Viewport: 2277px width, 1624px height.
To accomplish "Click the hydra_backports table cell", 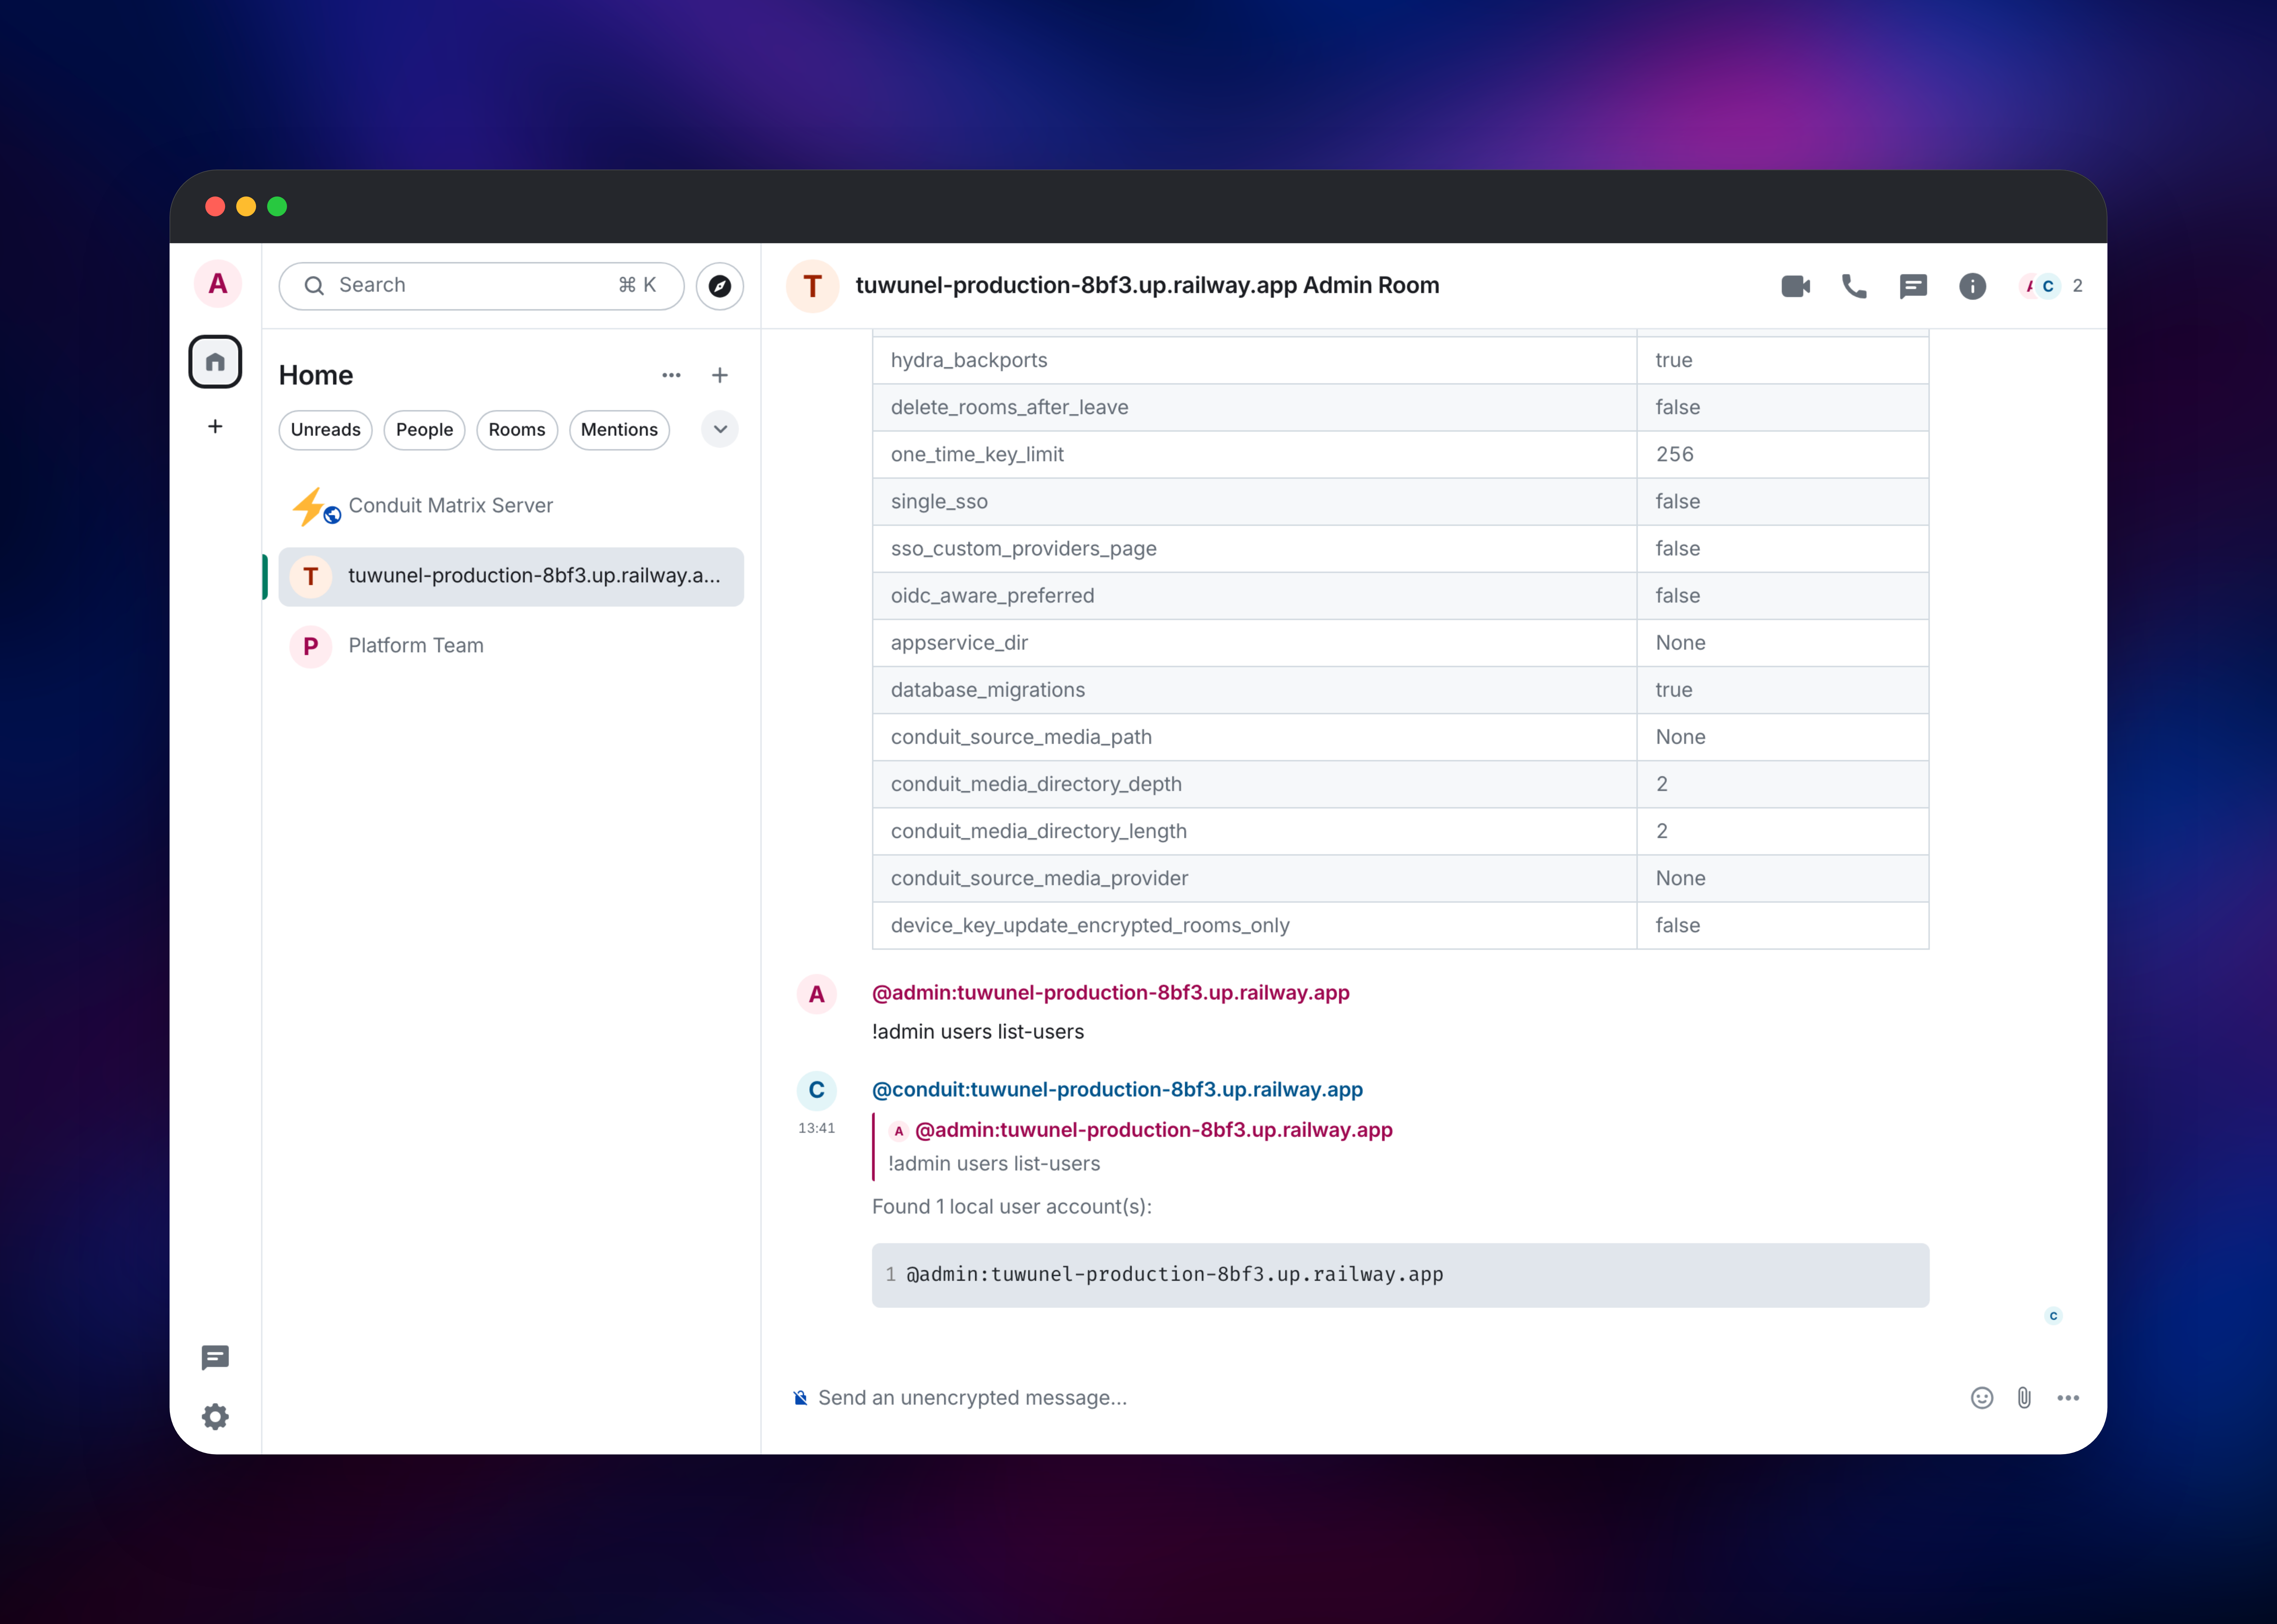I will (x=1254, y=360).
